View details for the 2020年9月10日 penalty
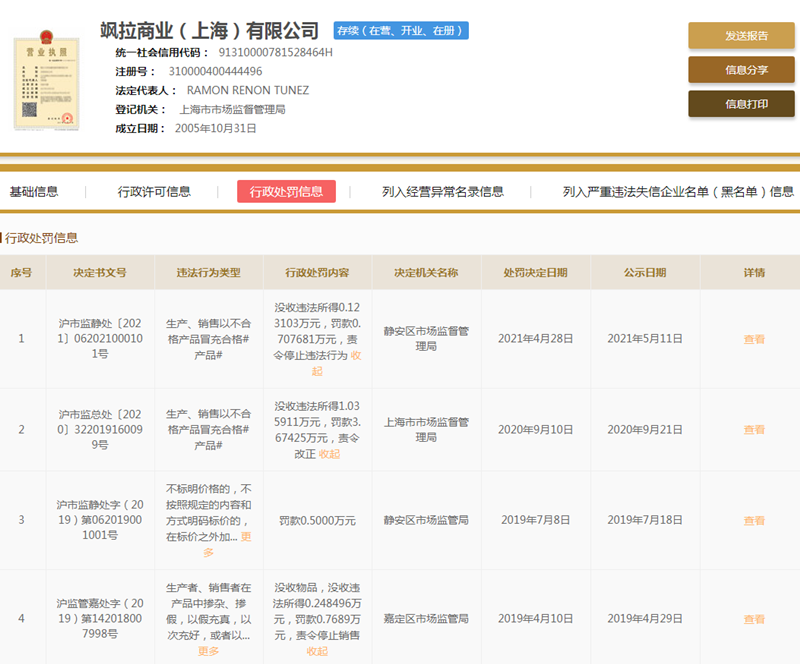 pyautogui.click(x=754, y=430)
